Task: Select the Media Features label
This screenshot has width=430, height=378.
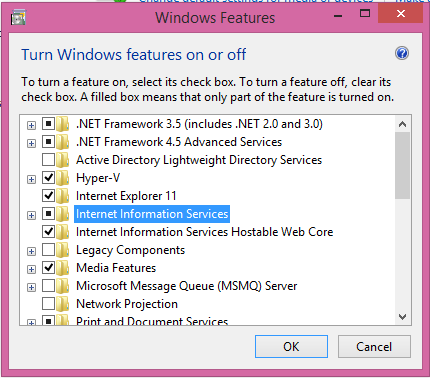Action: (x=116, y=268)
